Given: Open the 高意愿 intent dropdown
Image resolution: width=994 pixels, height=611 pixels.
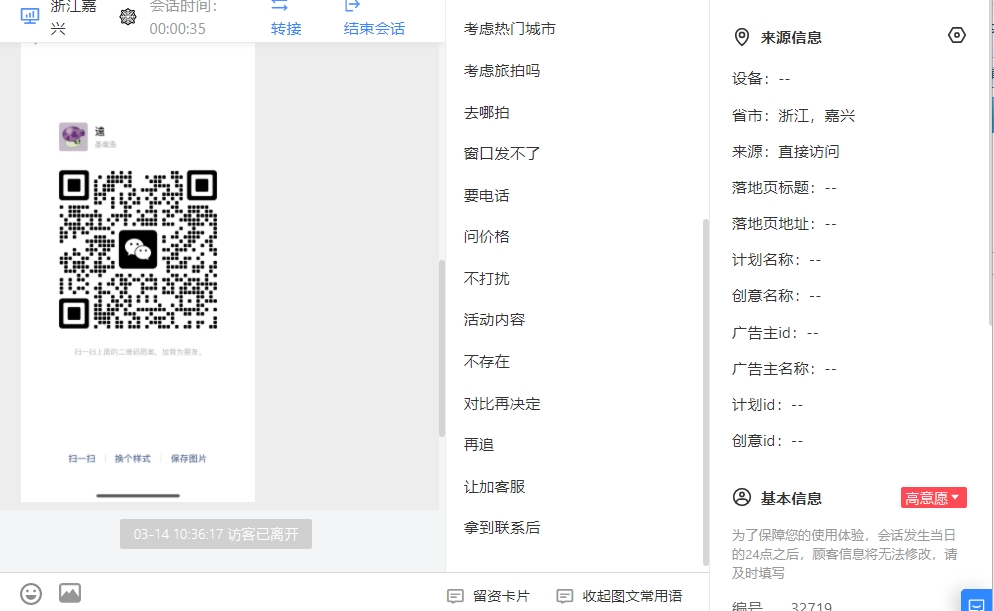Looking at the screenshot, I should click(933, 498).
